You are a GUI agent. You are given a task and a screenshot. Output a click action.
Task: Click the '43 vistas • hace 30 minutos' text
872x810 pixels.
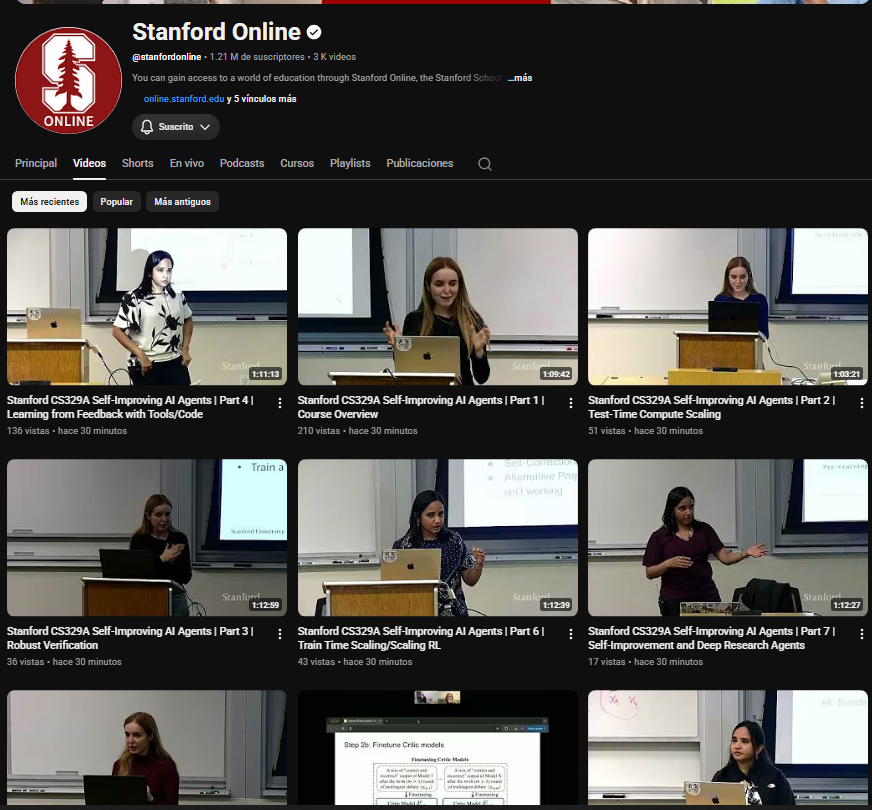[x=355, y=662]
